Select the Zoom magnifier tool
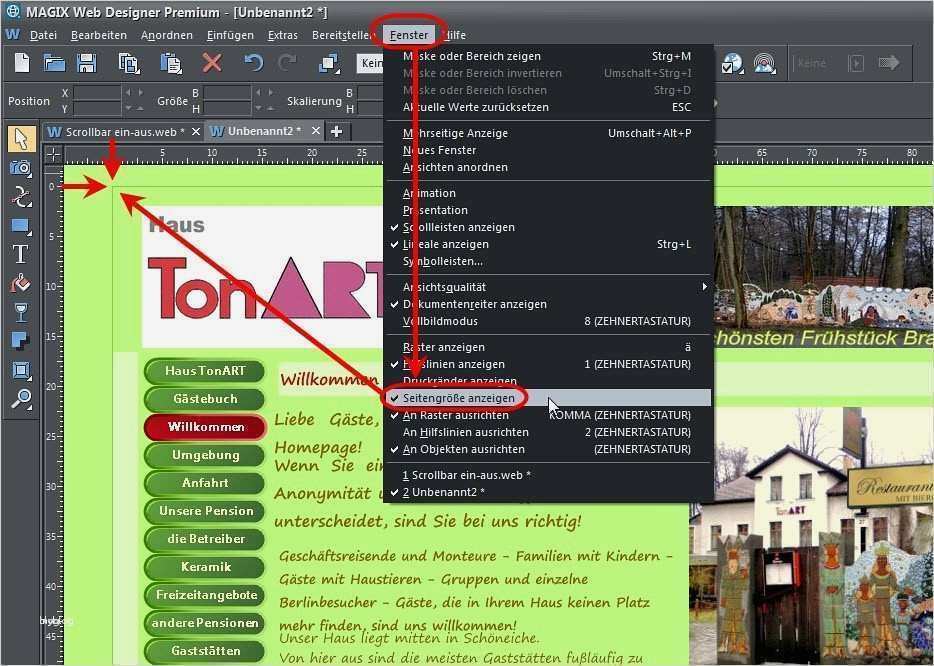The width and height of the screenshot is (934, 666). tap(21, 399)
